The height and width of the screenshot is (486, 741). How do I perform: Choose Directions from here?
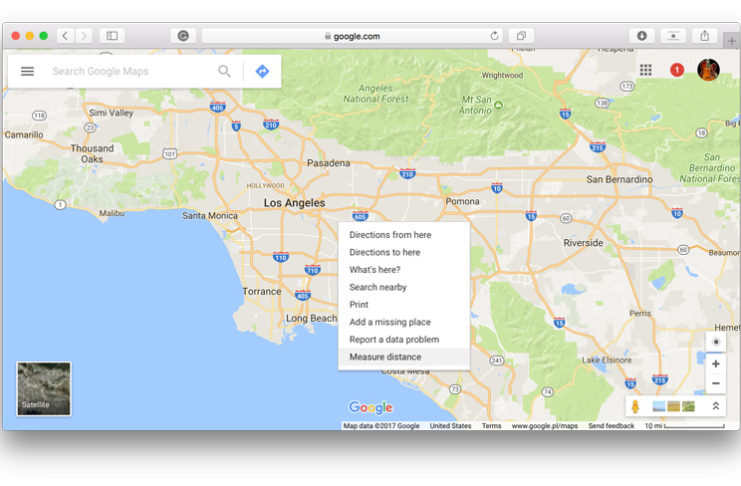pyautogui.click(x=390, y=235)
